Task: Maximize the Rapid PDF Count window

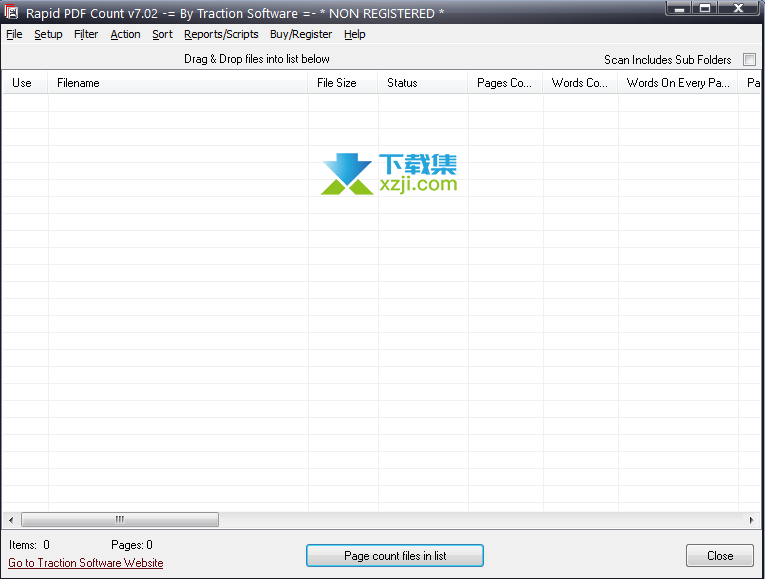Action: coord(705,8)
